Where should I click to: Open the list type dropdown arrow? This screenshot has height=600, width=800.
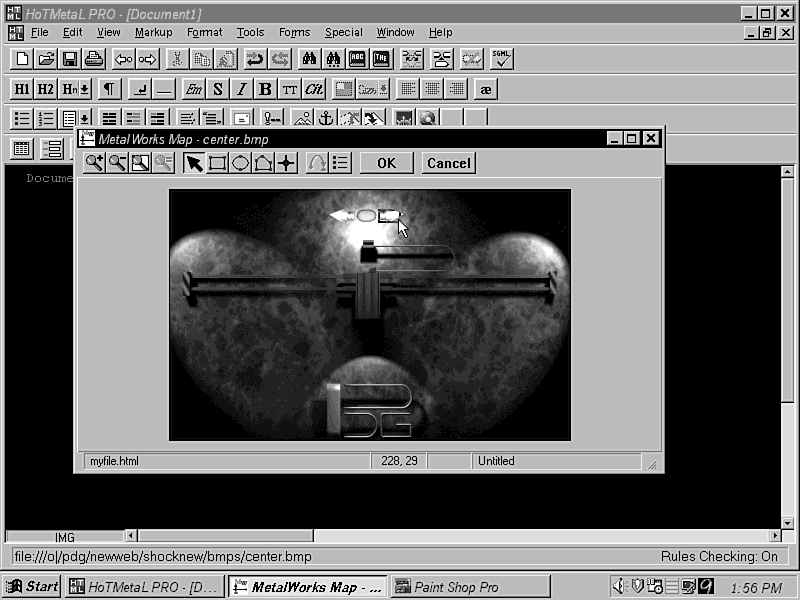pyautogui.click(x=85, y=118)
